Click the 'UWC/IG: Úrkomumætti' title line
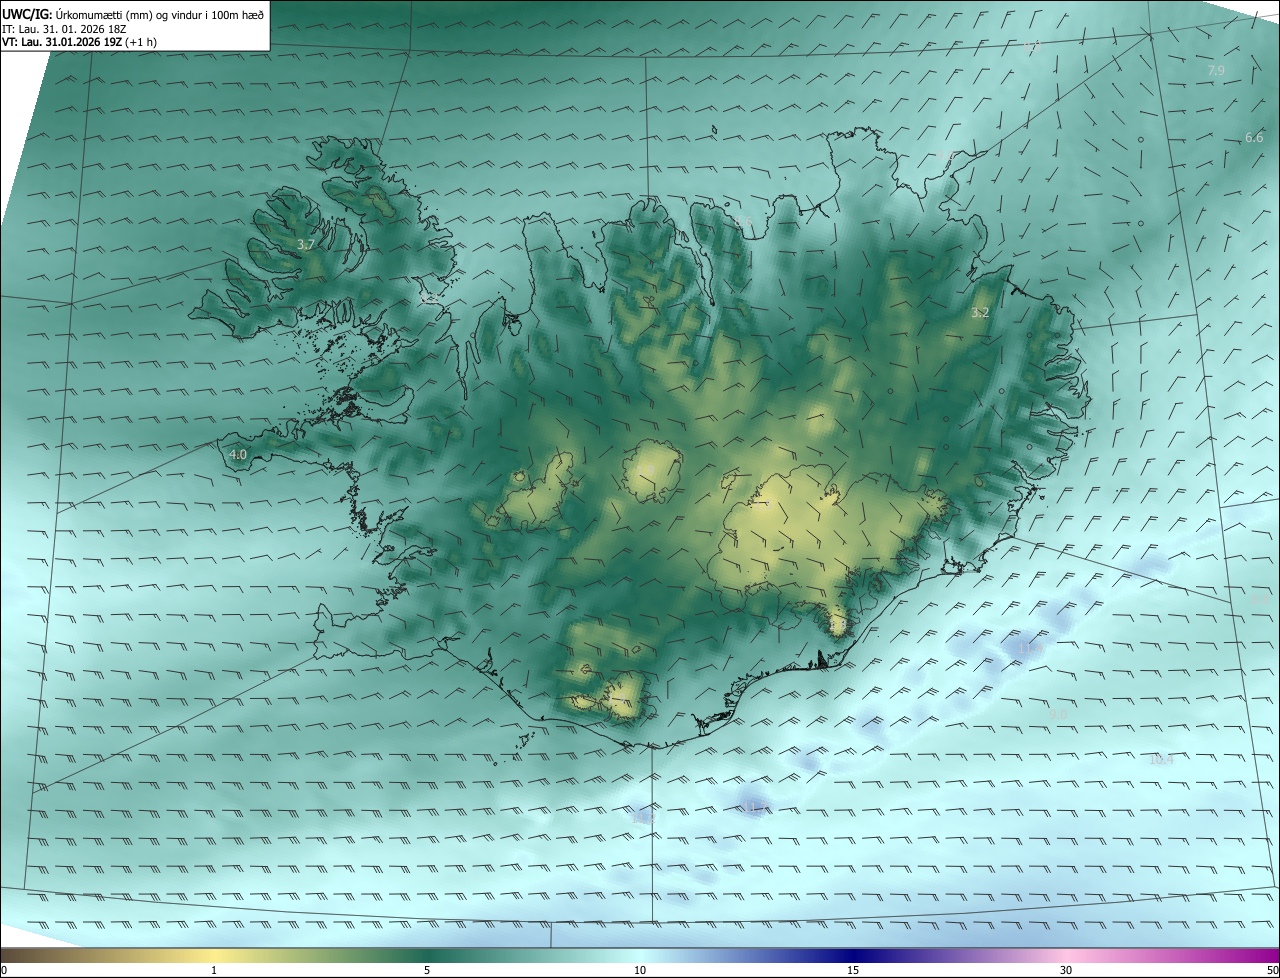This screenshot has width=1280, height=978. pyautogui.click(x=133, y=14)
